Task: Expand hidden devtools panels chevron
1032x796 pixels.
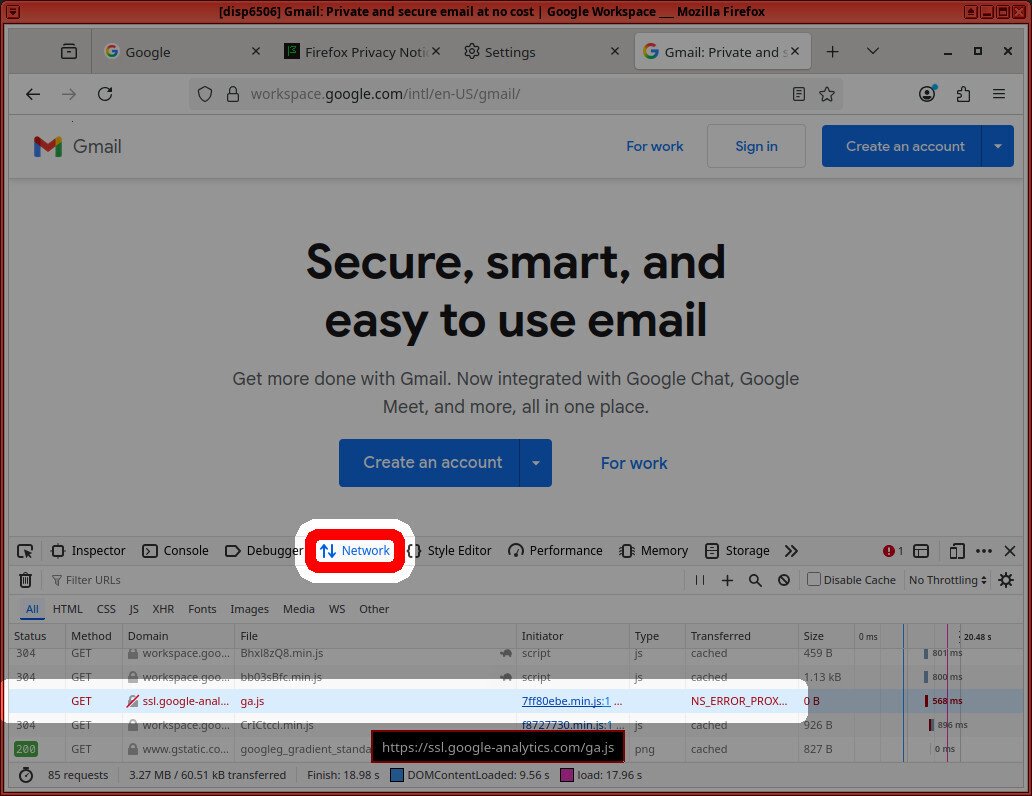Action: pos(791,550)
